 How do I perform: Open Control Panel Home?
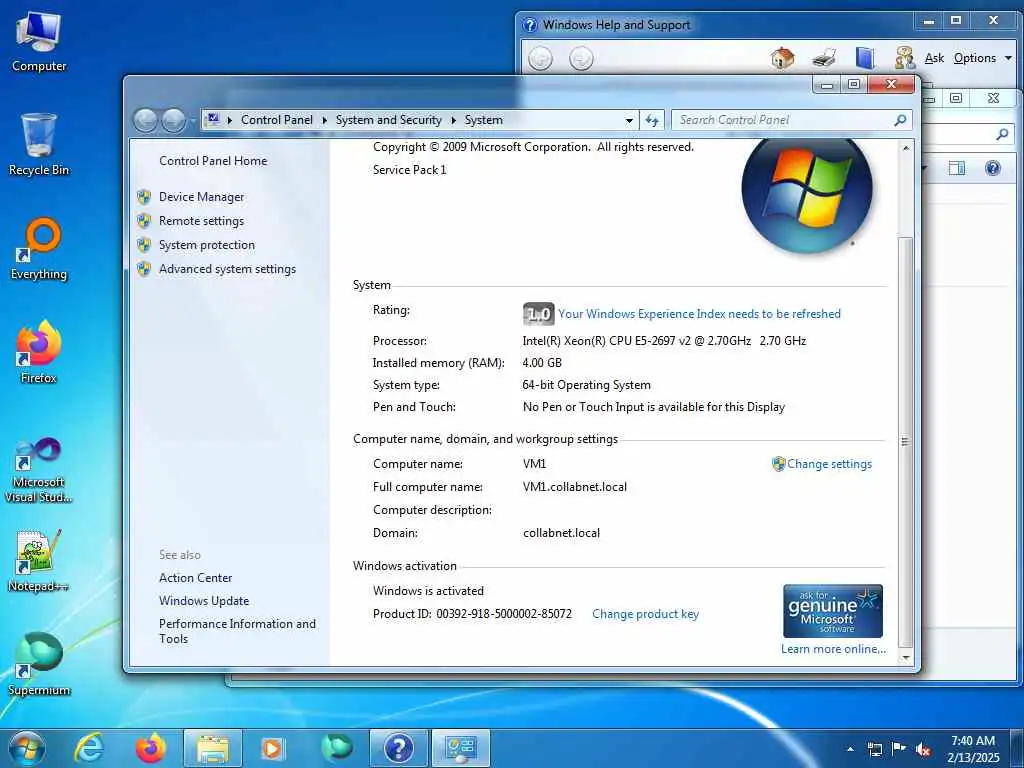click(x=213, y=161)
